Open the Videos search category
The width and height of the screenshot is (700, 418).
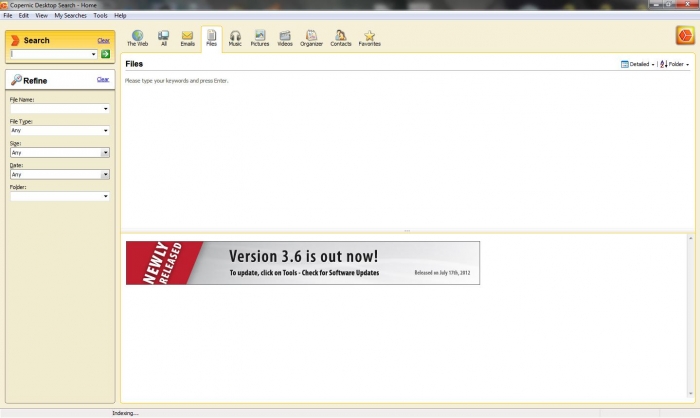285,38
